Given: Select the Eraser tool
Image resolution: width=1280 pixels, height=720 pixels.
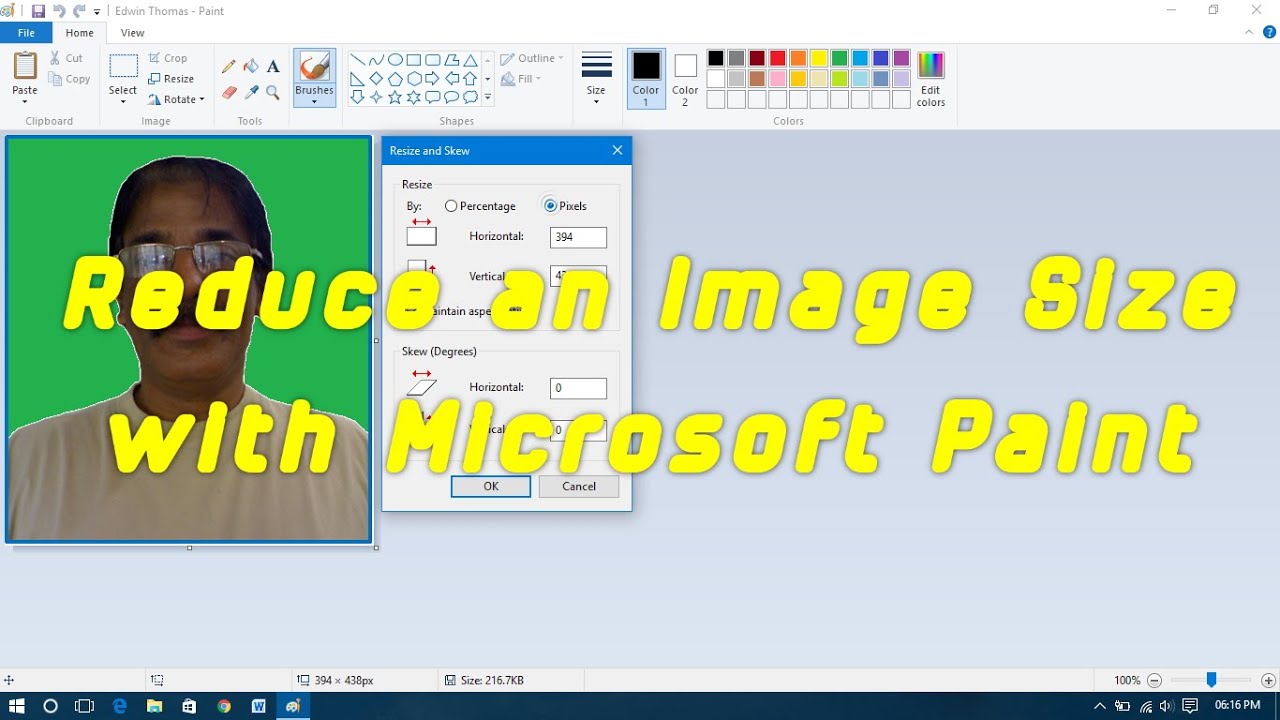Looking at the screenshot, I should tap(229, 92).
